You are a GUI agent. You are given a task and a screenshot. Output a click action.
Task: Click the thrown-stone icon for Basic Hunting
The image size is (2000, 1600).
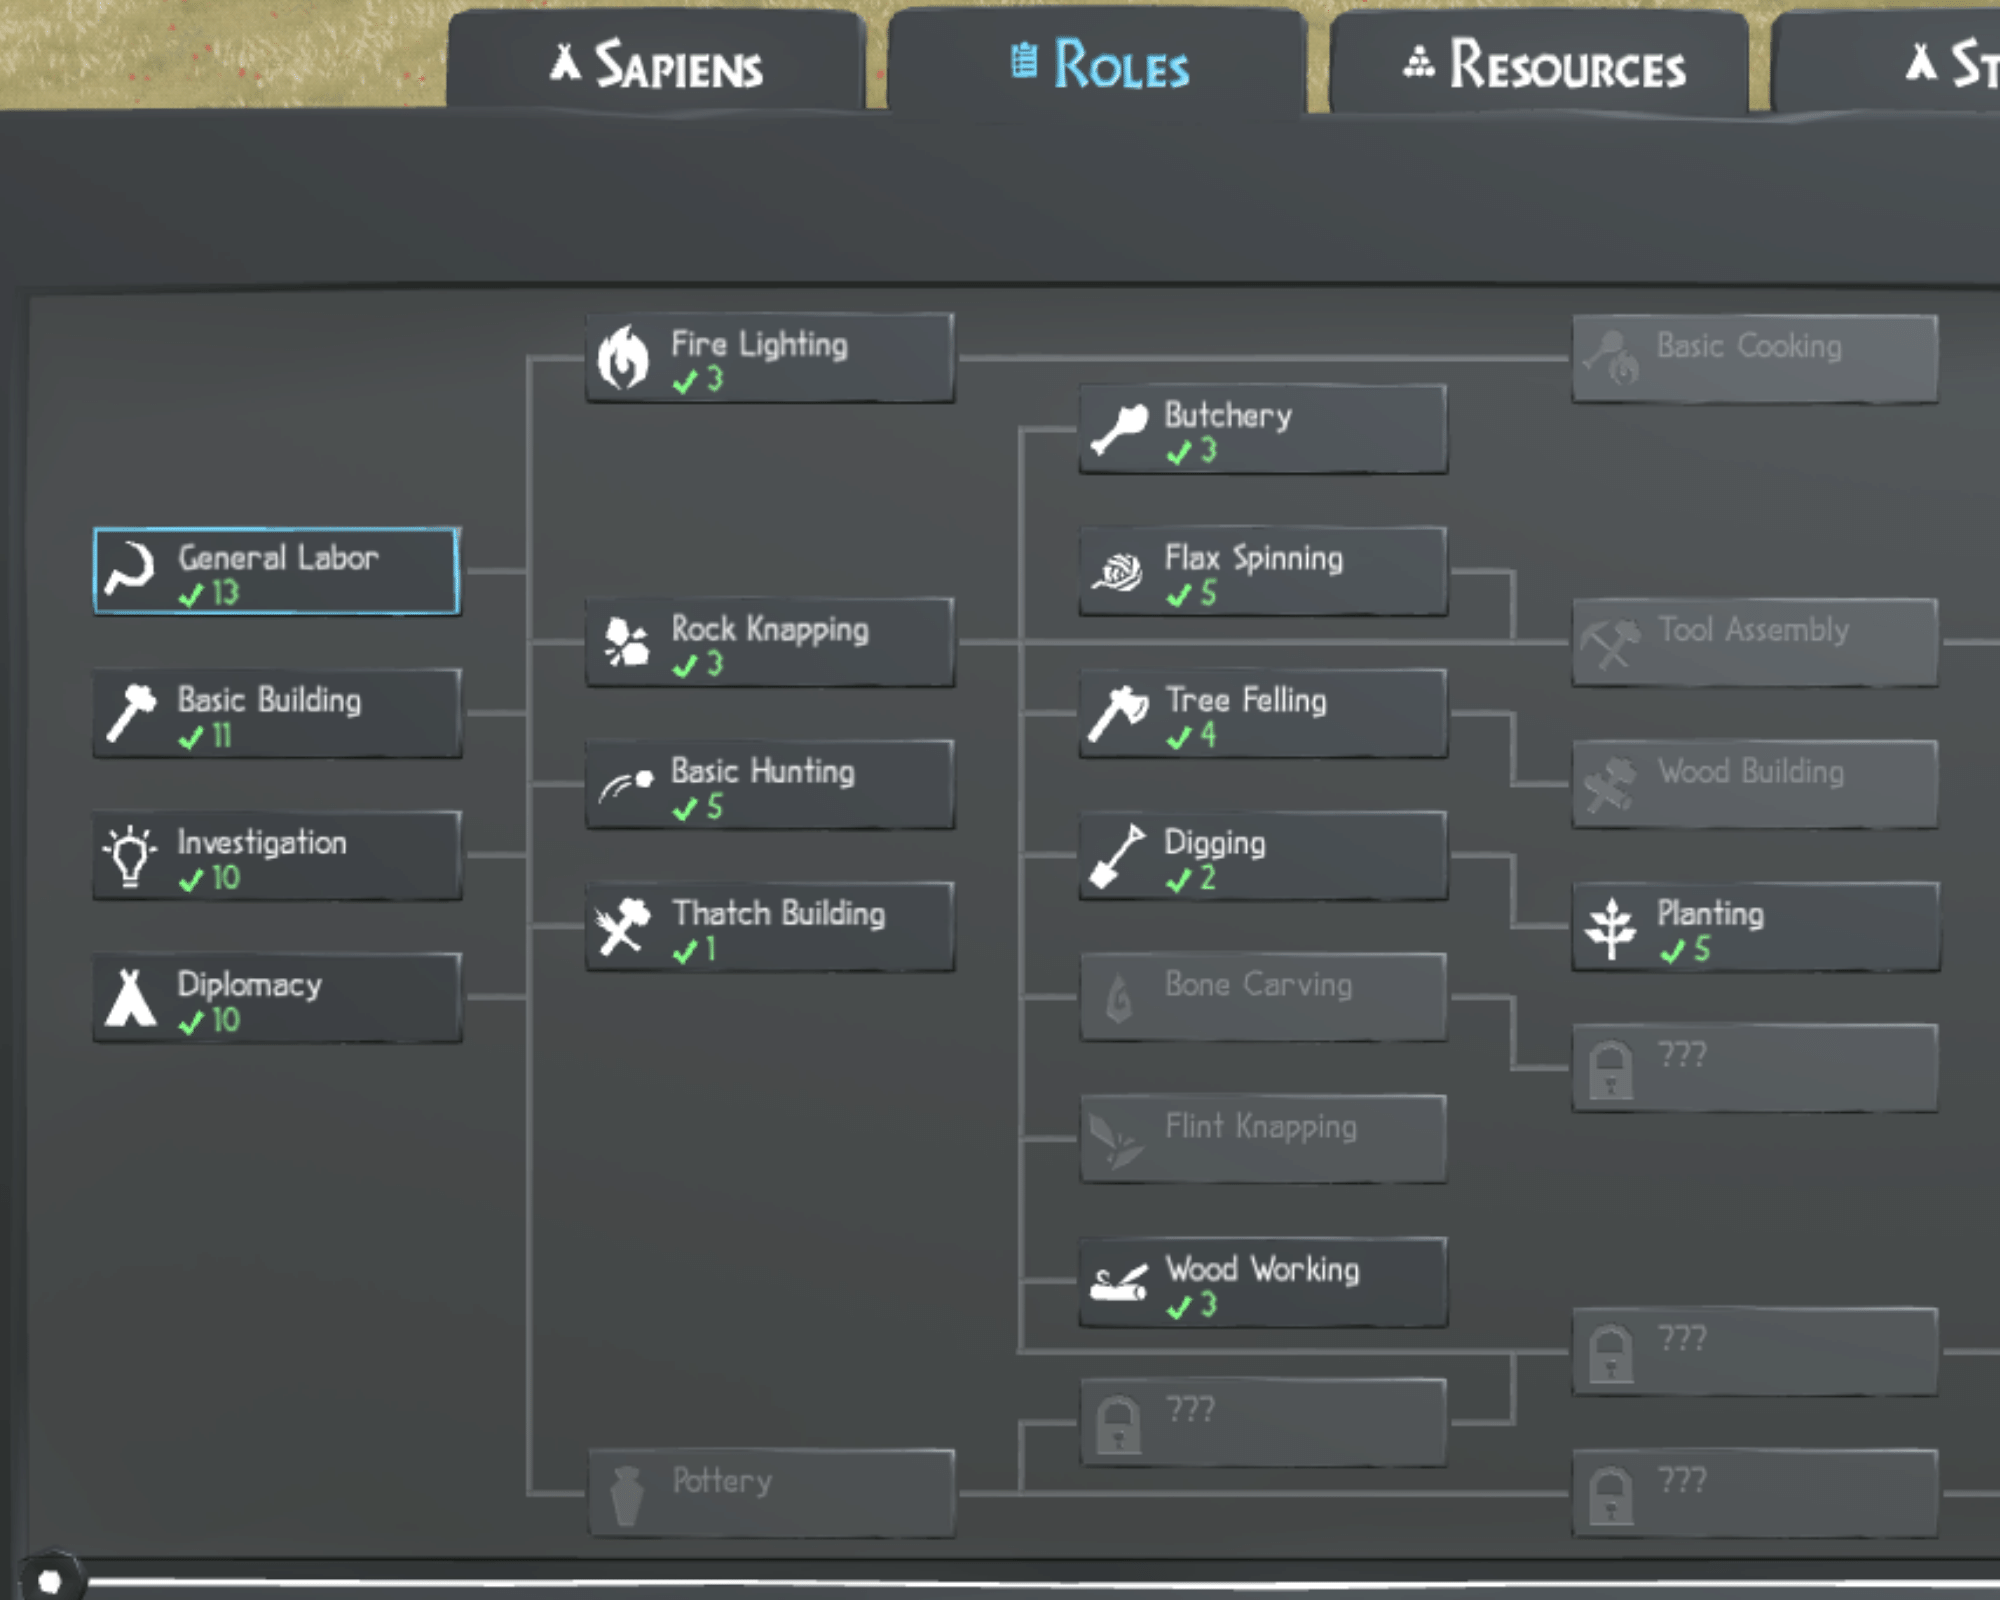click(626, 785)
